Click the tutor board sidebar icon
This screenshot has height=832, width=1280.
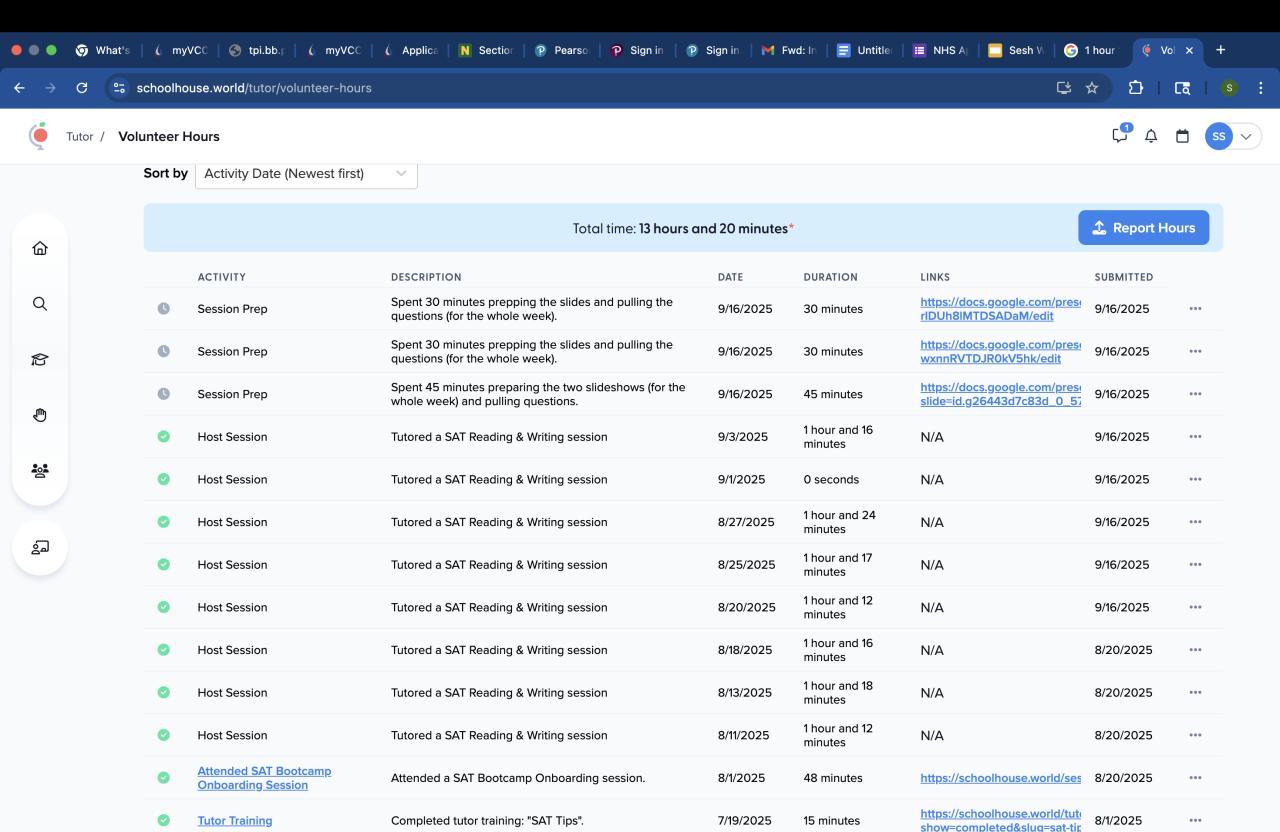40,547
